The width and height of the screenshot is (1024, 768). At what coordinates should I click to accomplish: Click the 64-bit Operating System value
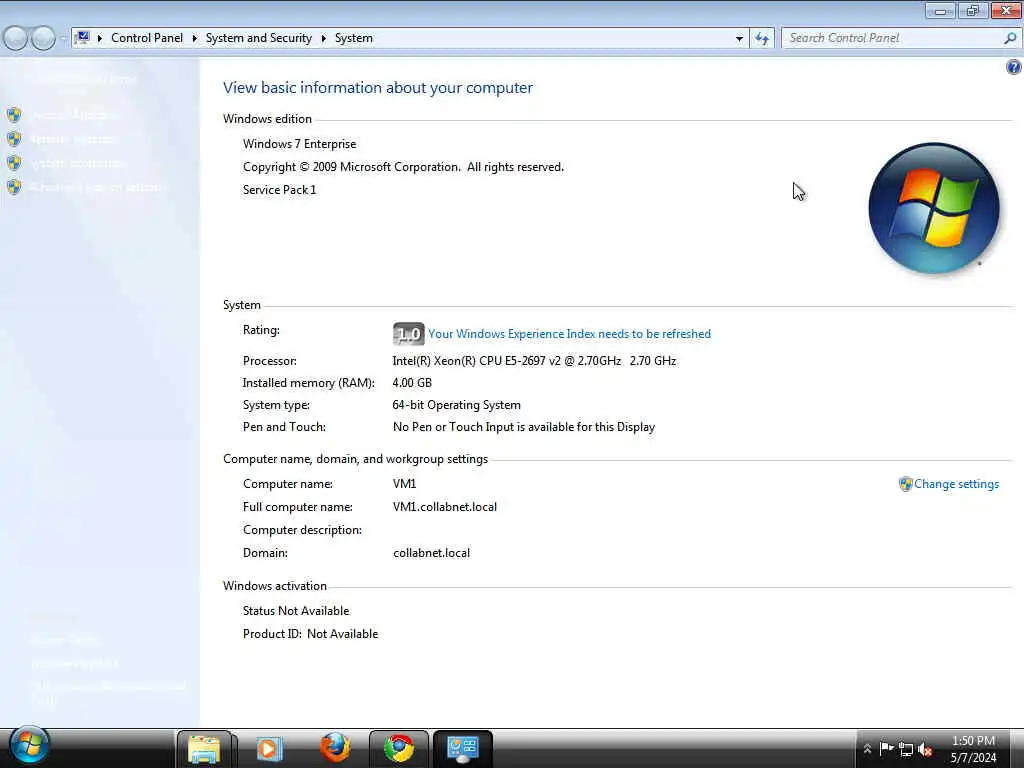point(456,405)
